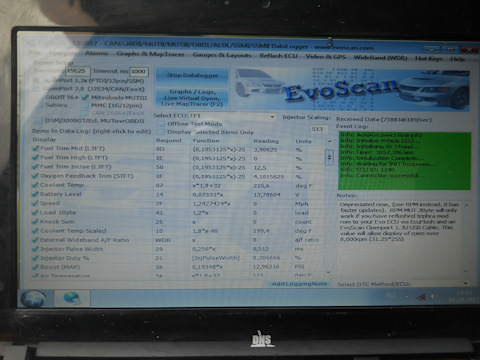The image size is (480, 360).
Task: Click Stop Datalogger button
Action: point(192,75)
